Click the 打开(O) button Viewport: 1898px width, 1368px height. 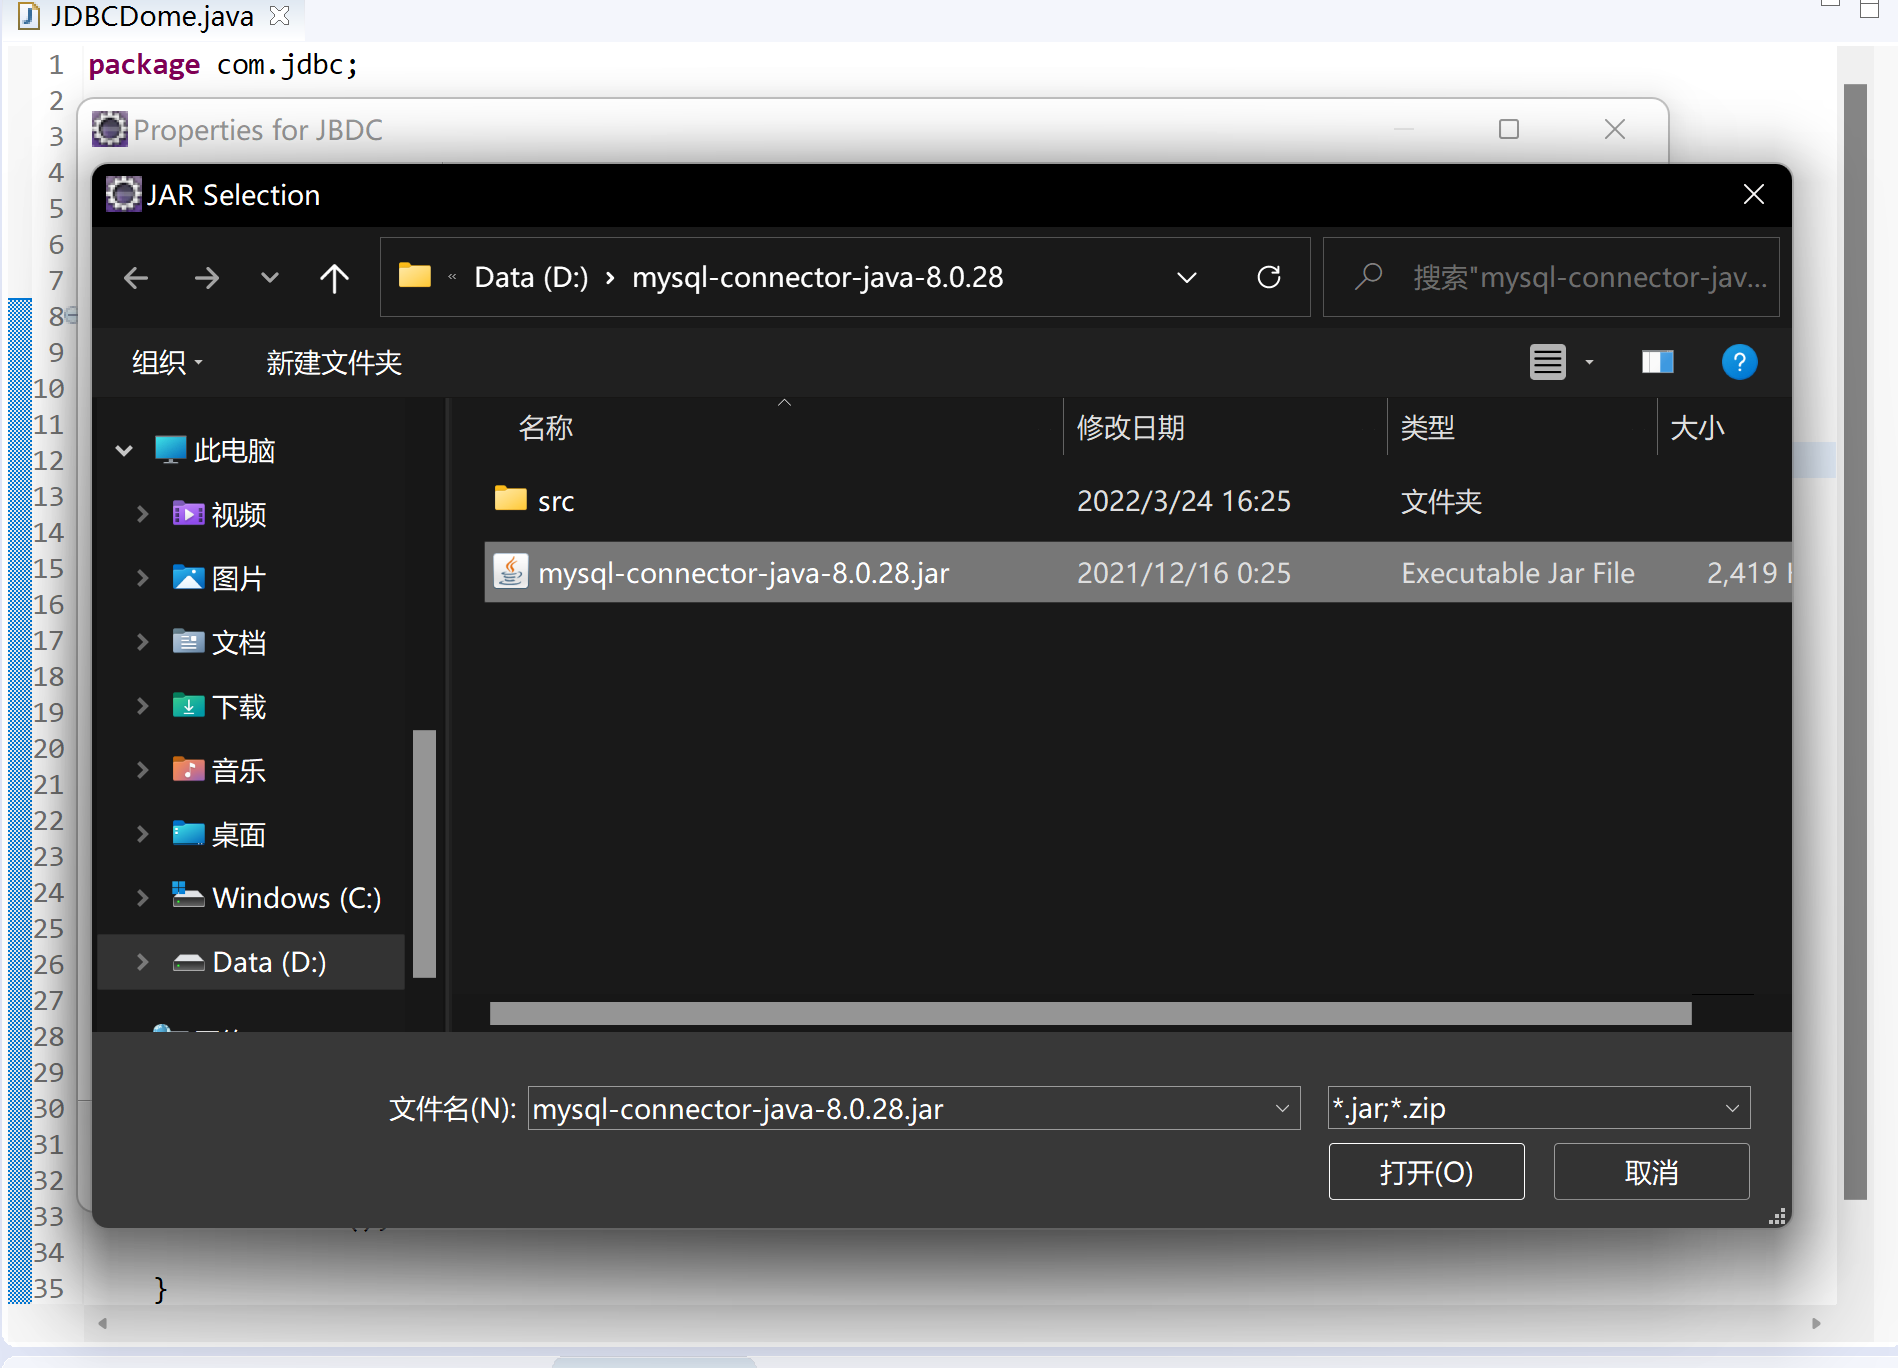pos(1426,1171)
